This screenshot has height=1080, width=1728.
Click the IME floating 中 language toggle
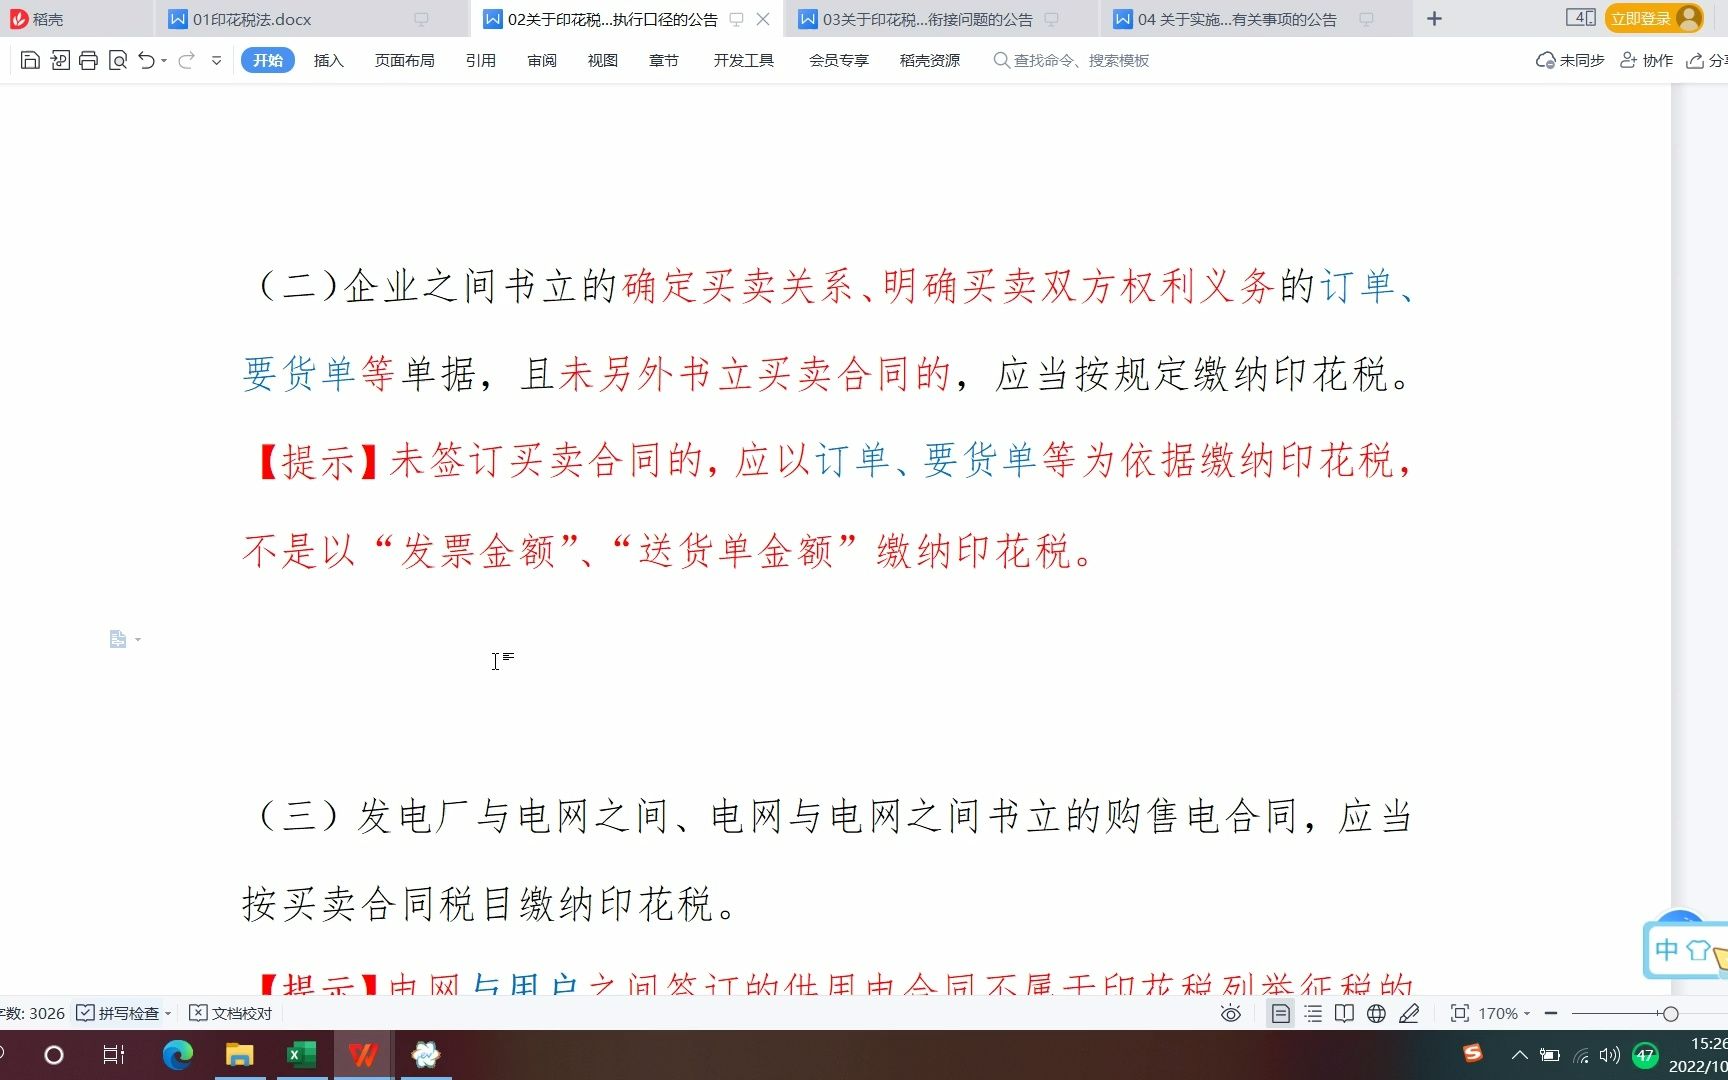(x=1666, y=950)
